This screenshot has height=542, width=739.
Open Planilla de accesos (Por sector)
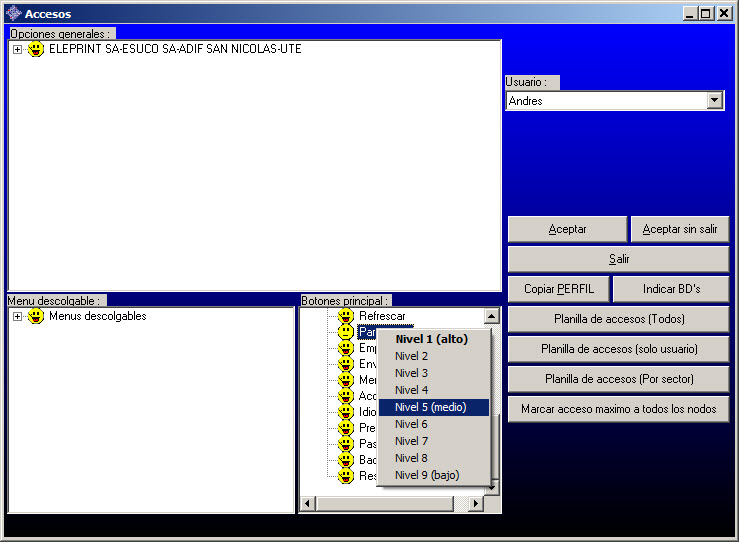click(618, 379)
